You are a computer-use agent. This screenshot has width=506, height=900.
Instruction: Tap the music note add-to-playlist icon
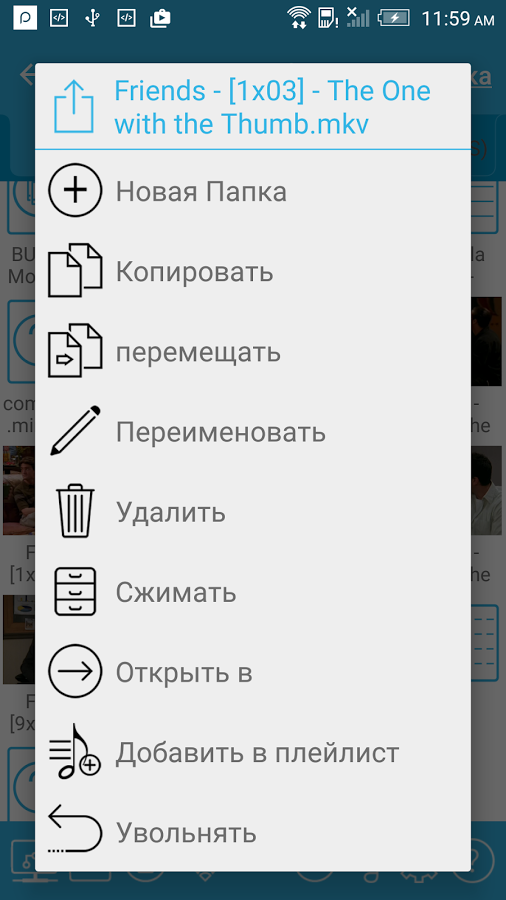tap(75, 751)
